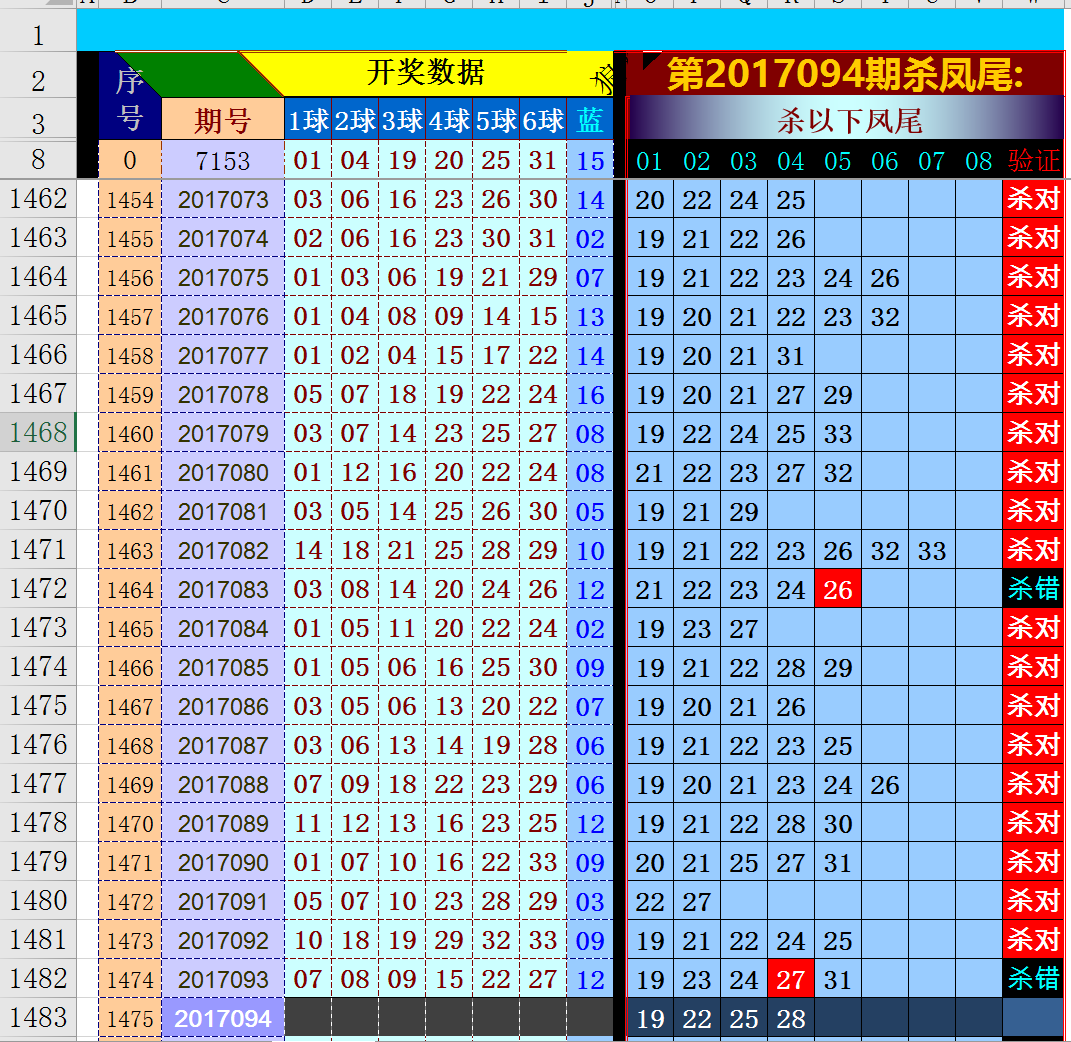This screenshot has width=1071, height=1042.
Task: Select row header 1483
Action: point(38,1017)
